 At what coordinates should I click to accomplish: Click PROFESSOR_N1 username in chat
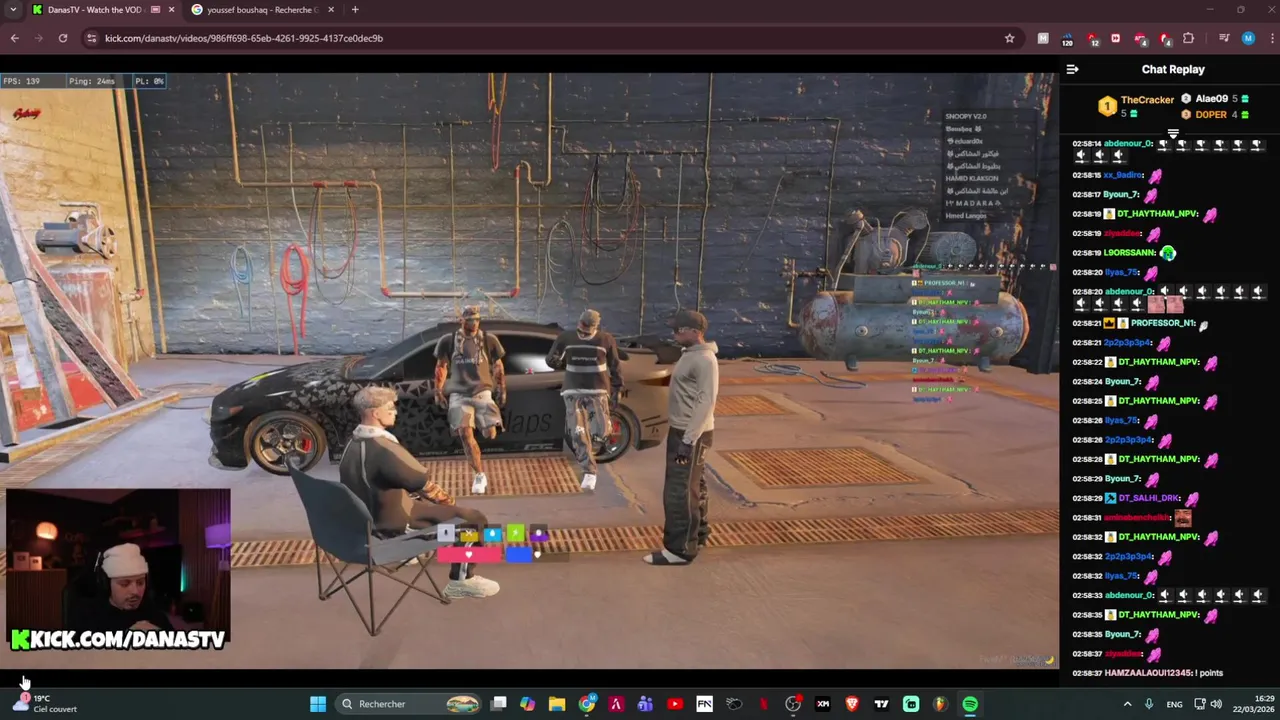point(1163,323)
